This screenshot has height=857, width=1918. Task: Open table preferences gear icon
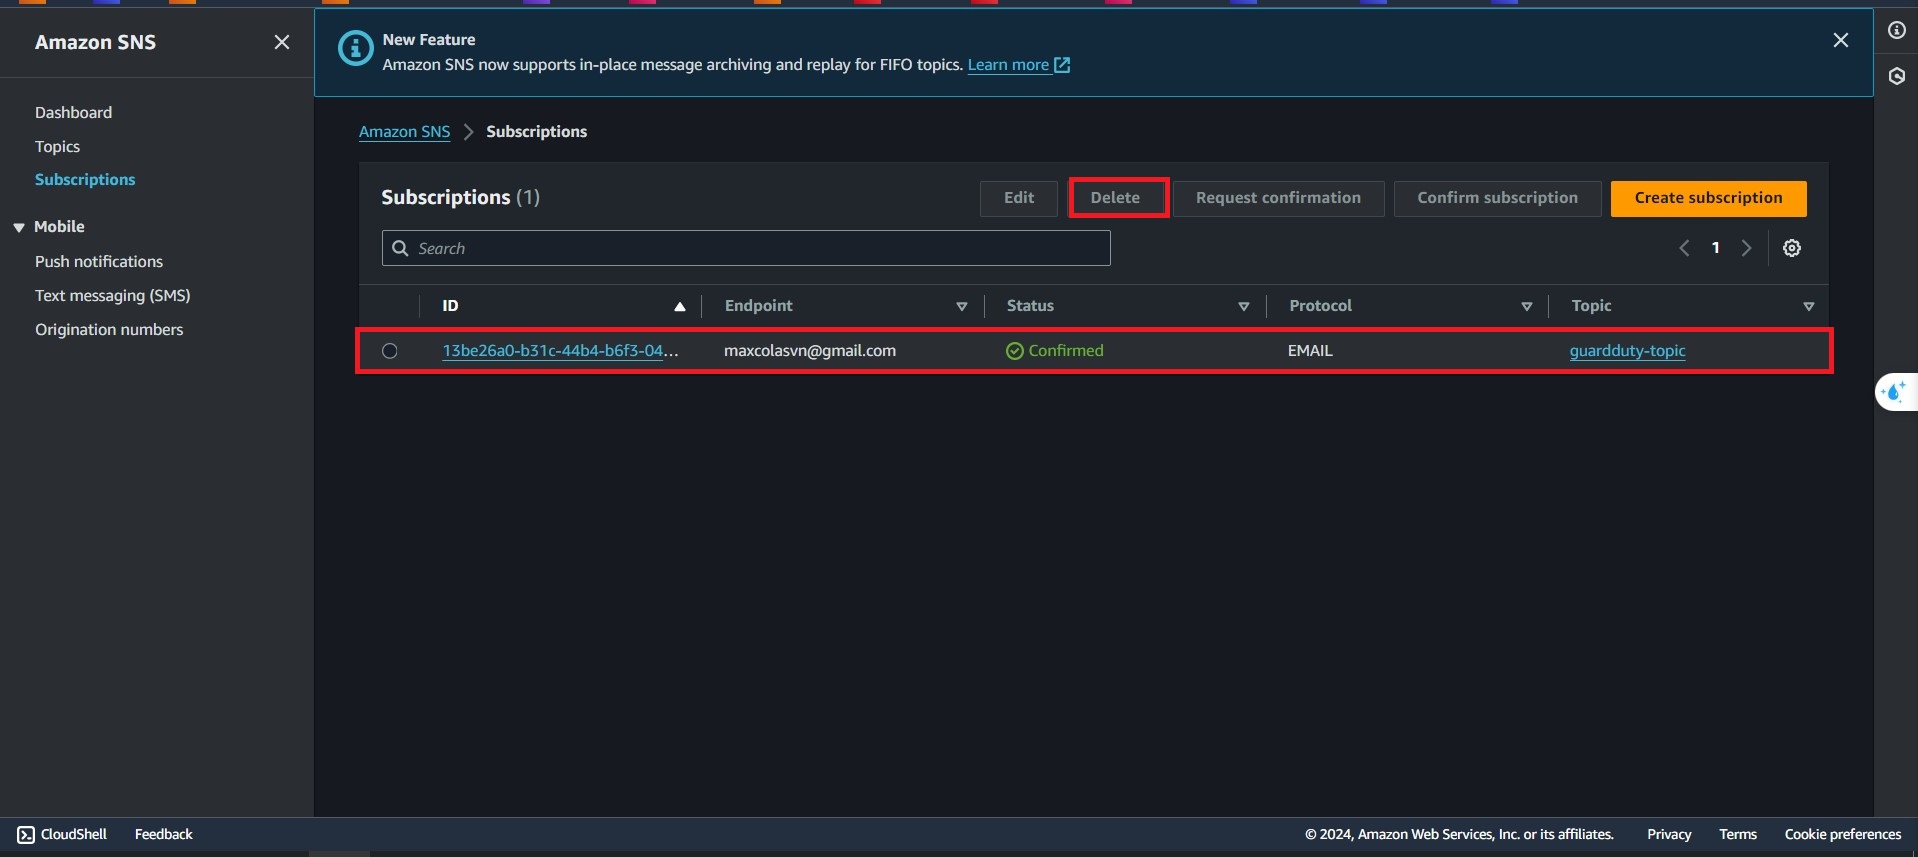[1792, 248]
